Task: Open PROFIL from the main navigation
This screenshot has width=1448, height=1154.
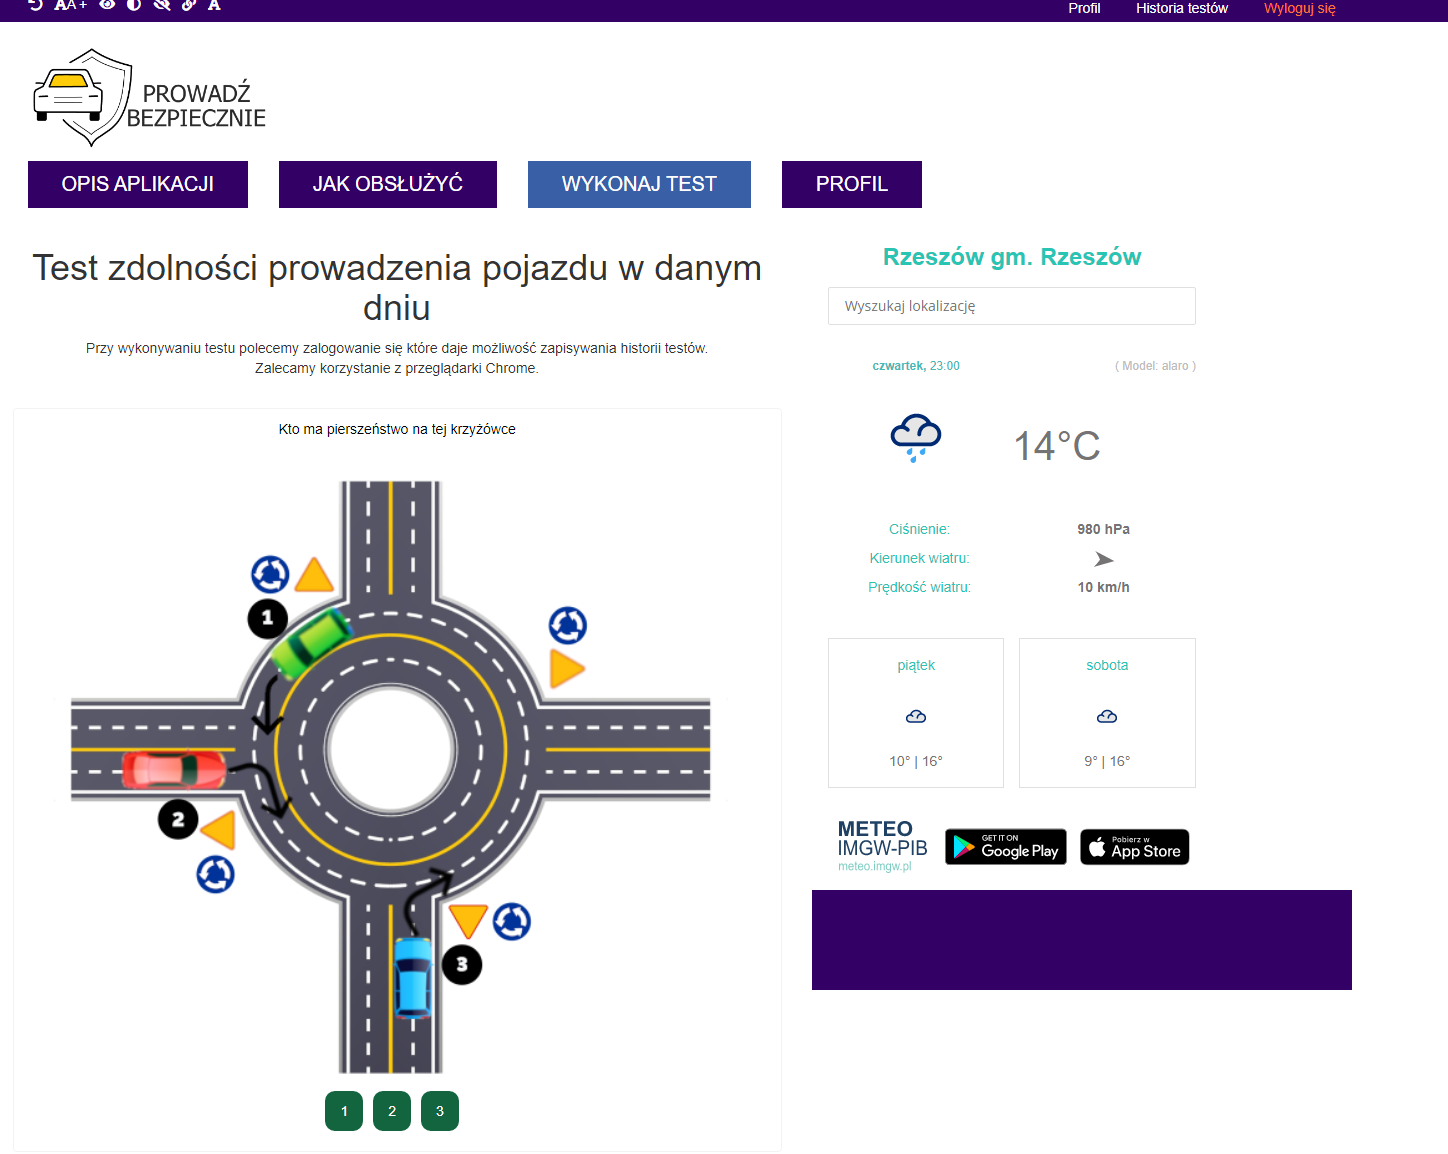Action: point(851,184)
